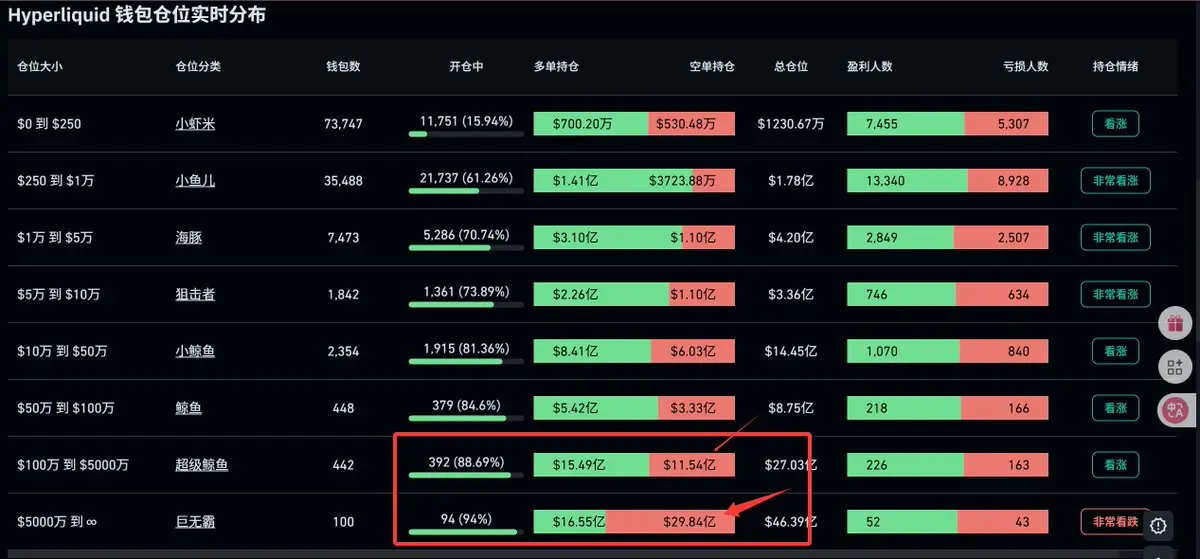Open the 超级鲸鱼 category link
Viewport: 1200px width, 559px height.
(x=202, y=465)
